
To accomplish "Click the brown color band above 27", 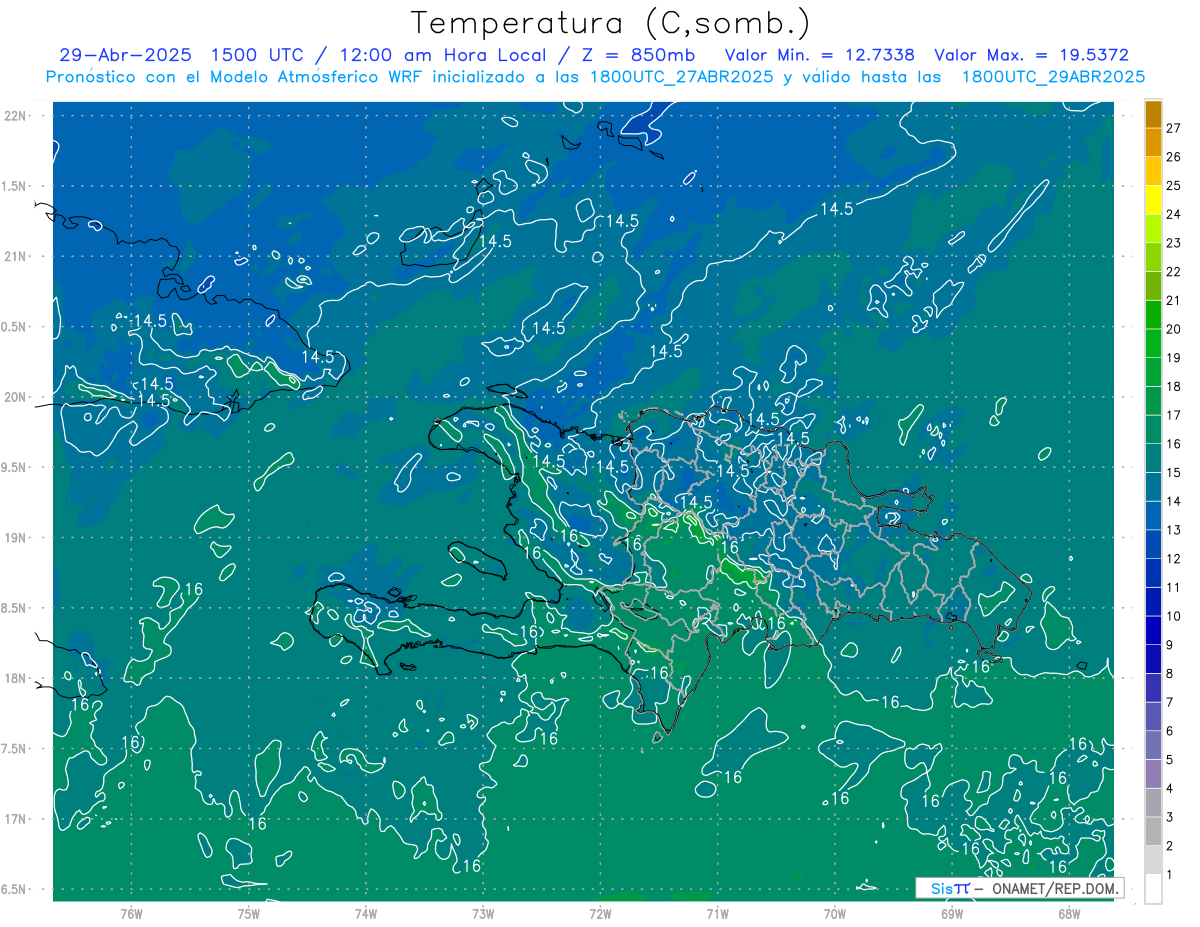I will click(1153, 114).
